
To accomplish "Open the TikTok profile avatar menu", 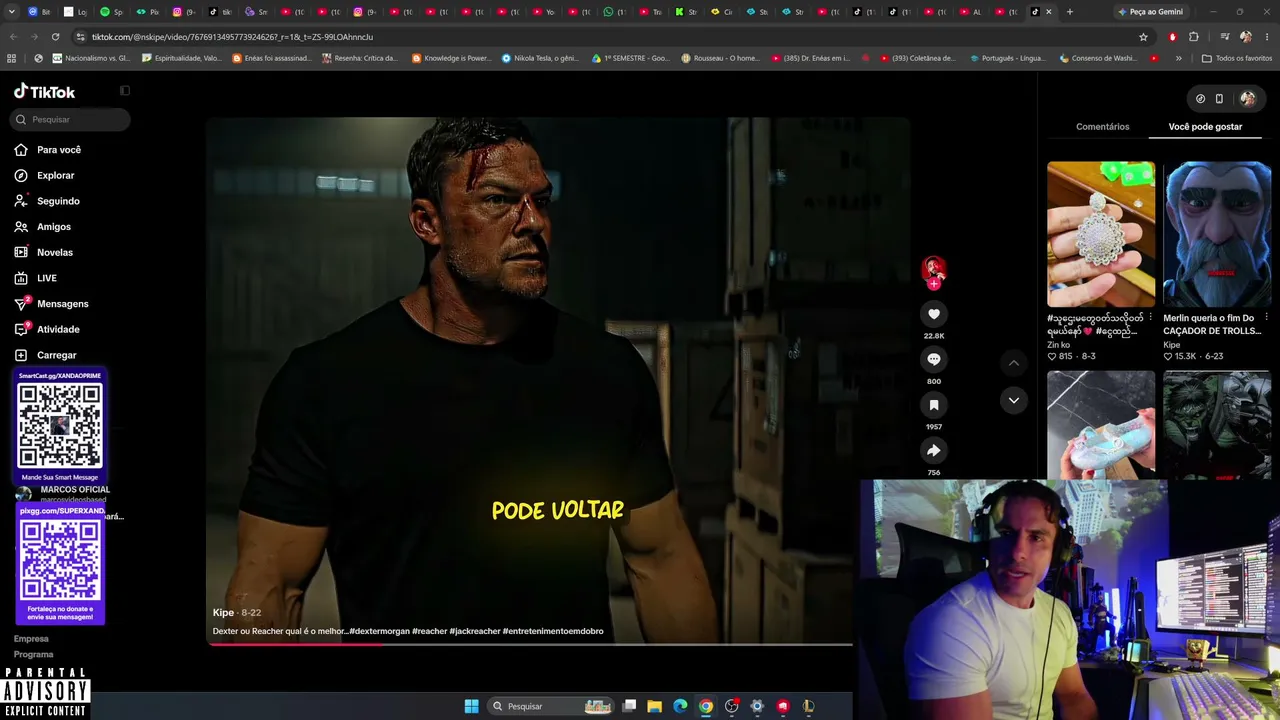I will 1248,99.
